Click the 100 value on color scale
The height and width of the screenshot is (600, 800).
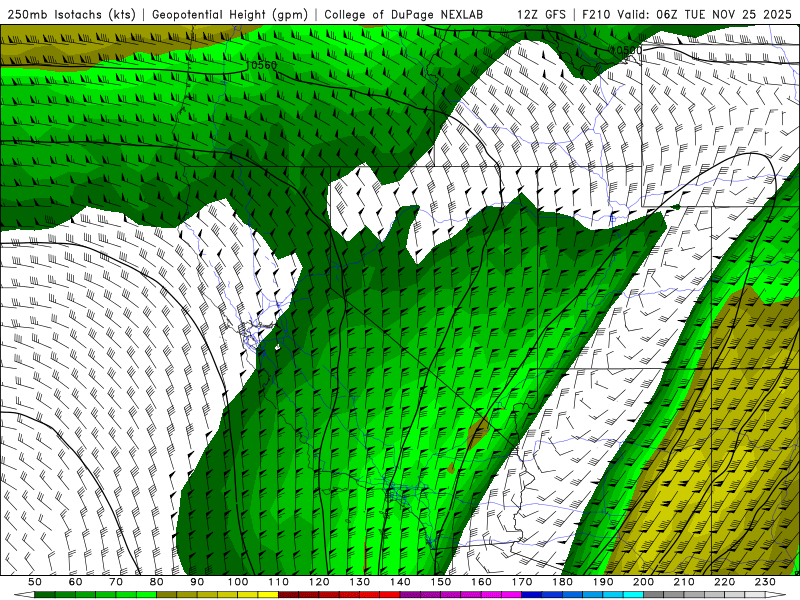pos(238,582)
